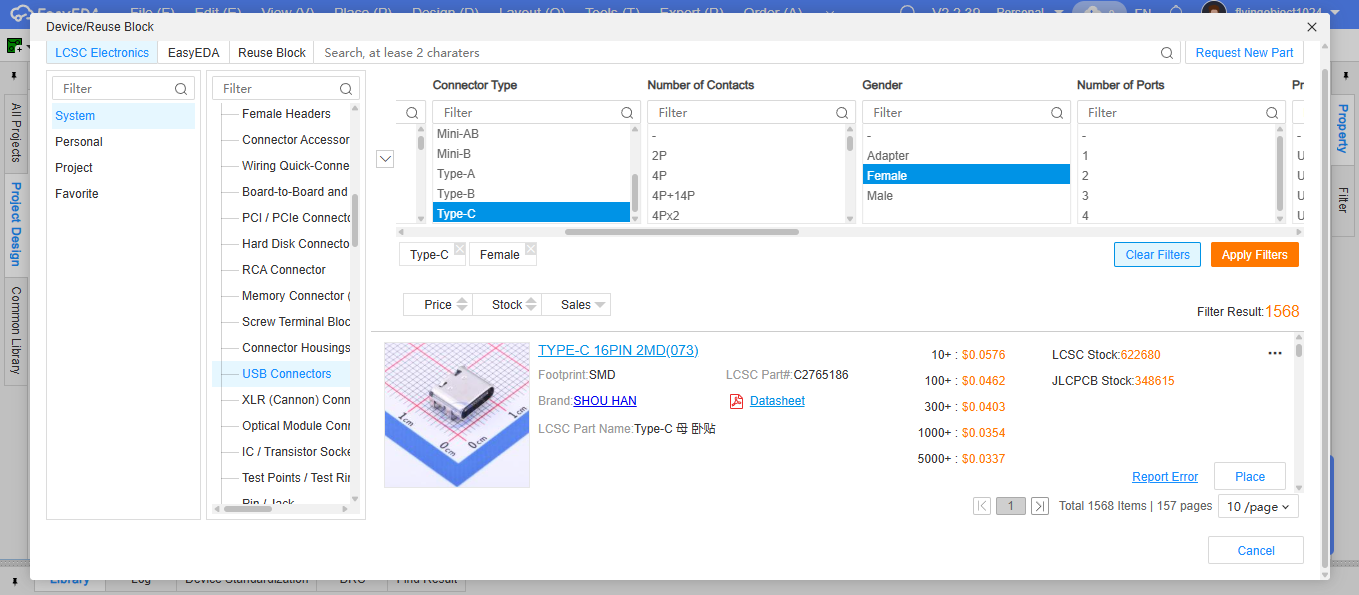Open the 10 /page dropdown
Screen dimensions: 1359x595
pos(1258,506)
